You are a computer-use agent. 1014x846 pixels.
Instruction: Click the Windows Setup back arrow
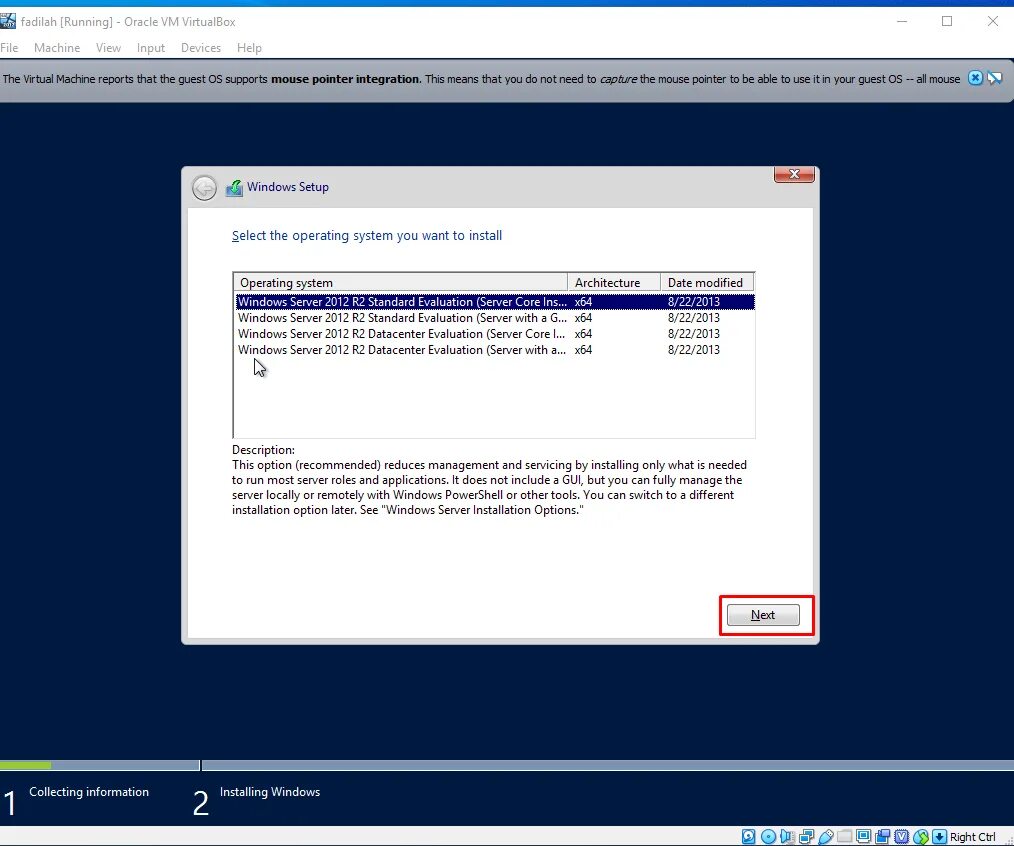204,188
